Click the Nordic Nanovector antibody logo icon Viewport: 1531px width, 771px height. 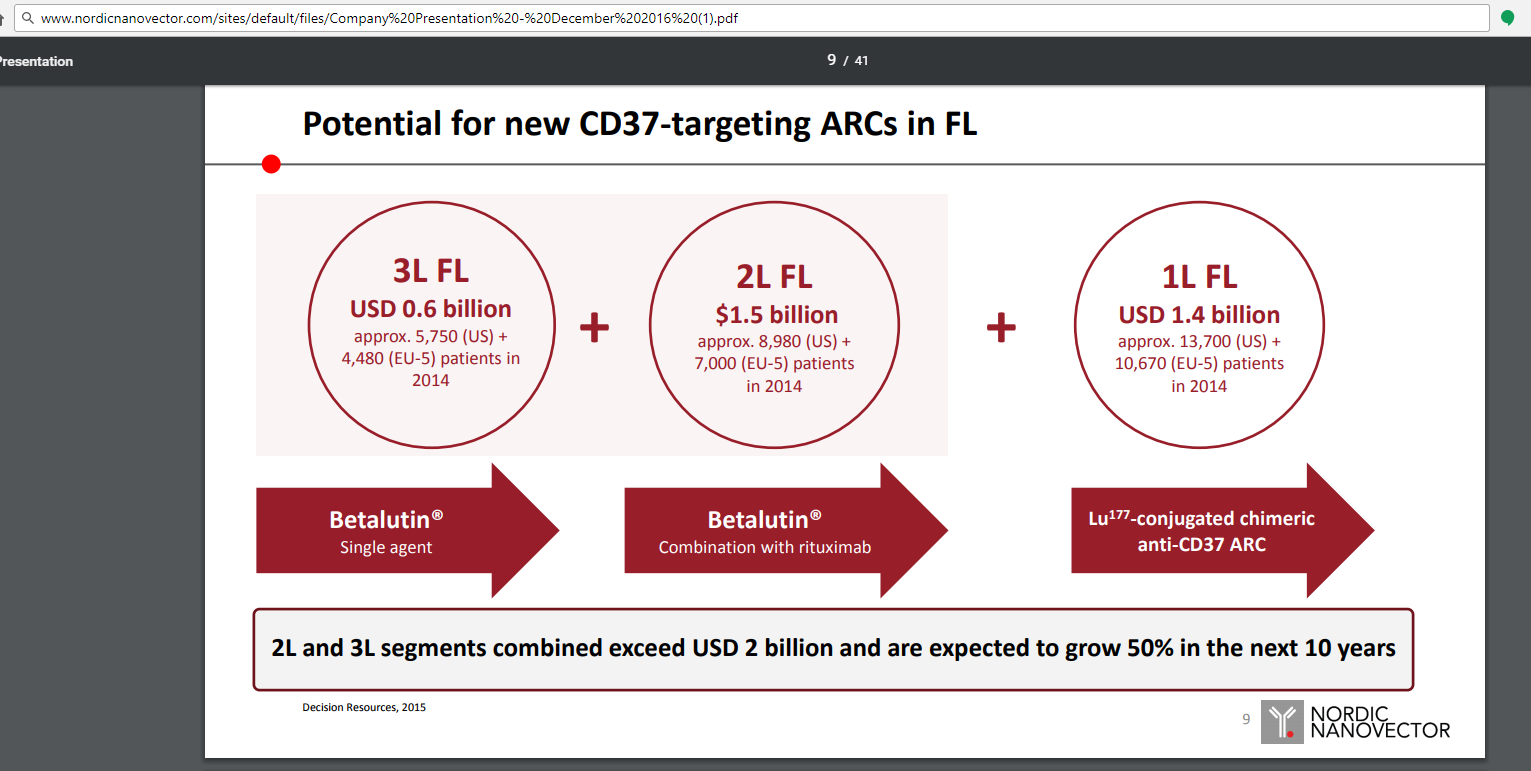(1281, 722)
